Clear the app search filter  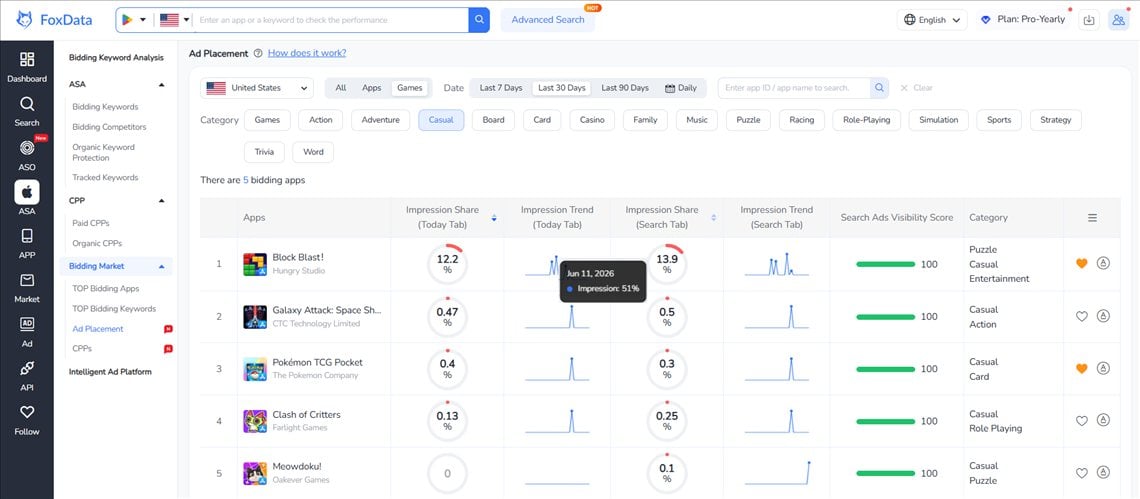(916, 88)
